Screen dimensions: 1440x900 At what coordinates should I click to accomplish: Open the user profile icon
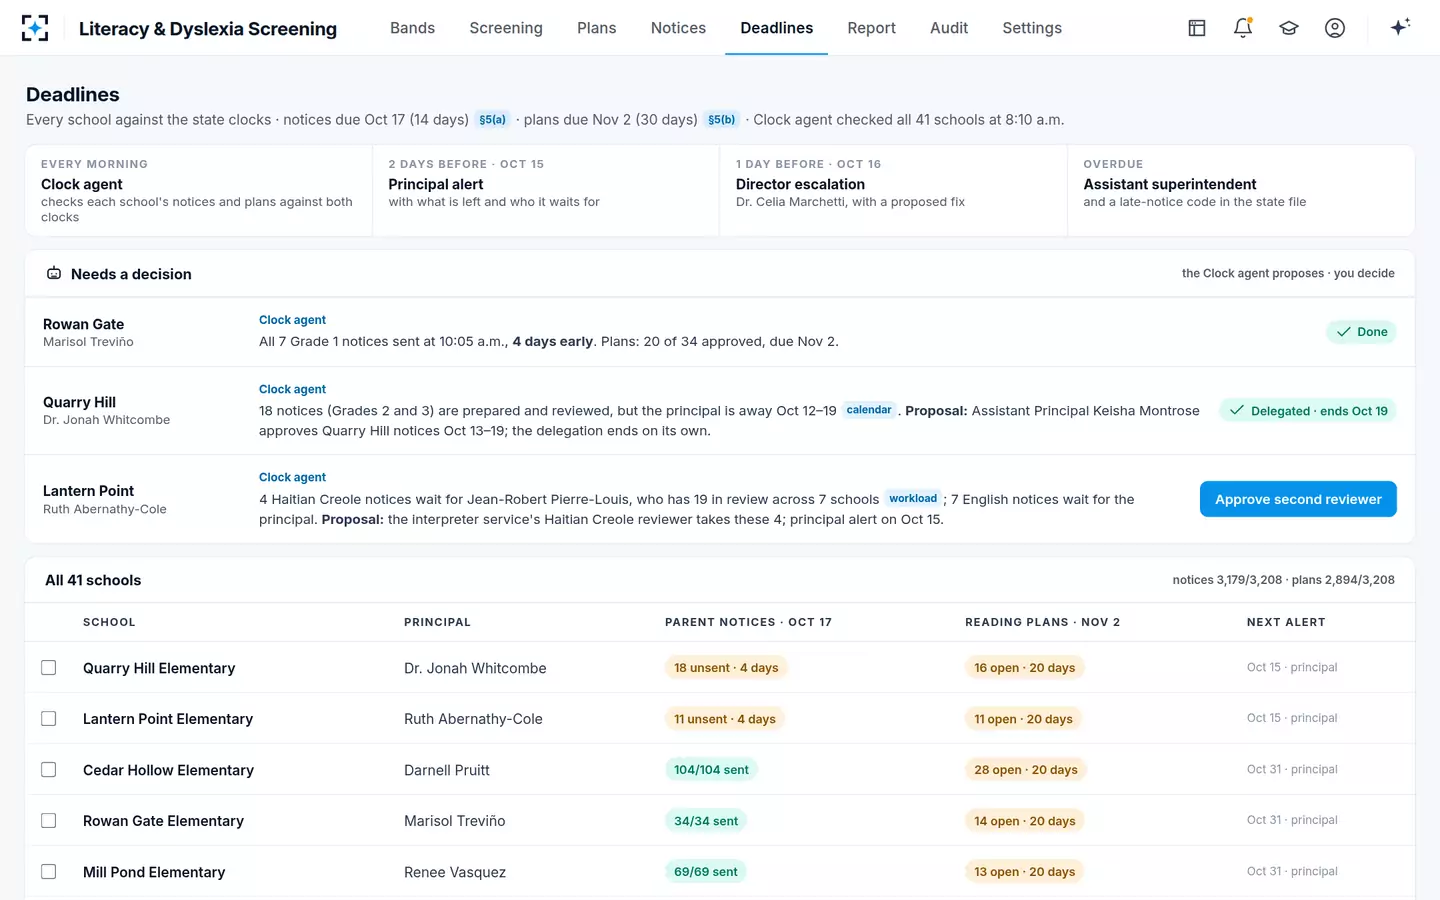pyautogui.click(x=1335, y=28)
